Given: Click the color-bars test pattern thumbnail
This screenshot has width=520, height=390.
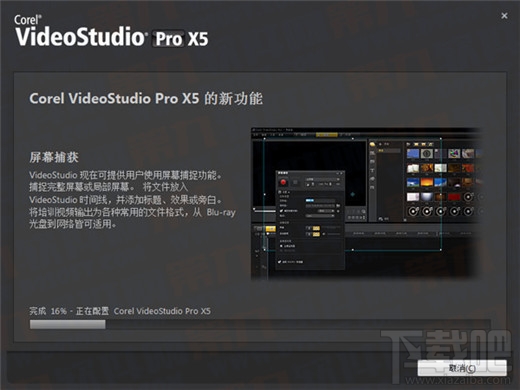Looking at the screenshot, I should click(x=454, y=153).
